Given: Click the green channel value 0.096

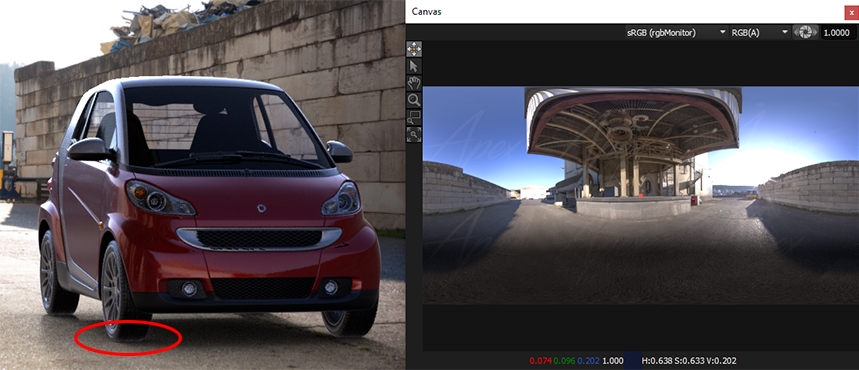Looking at the screenshot, I should point(564,361).
